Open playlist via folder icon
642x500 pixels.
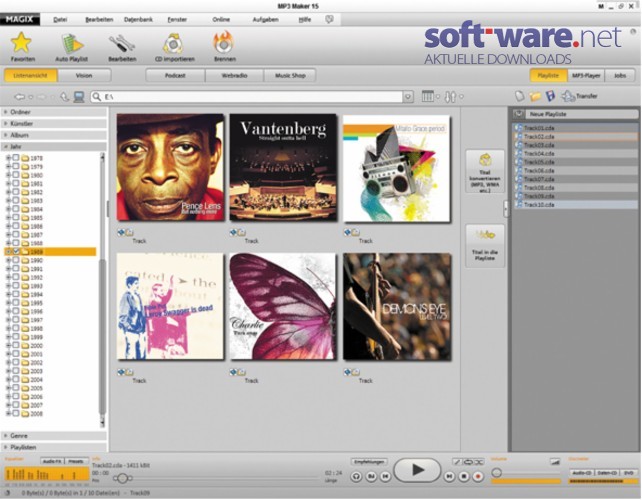535,96
